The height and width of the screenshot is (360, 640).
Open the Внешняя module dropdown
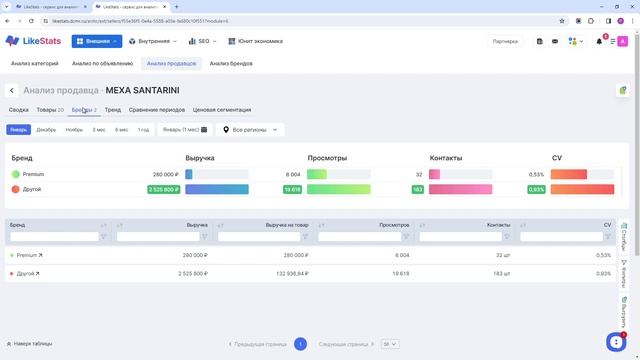(x=97, y=41)
